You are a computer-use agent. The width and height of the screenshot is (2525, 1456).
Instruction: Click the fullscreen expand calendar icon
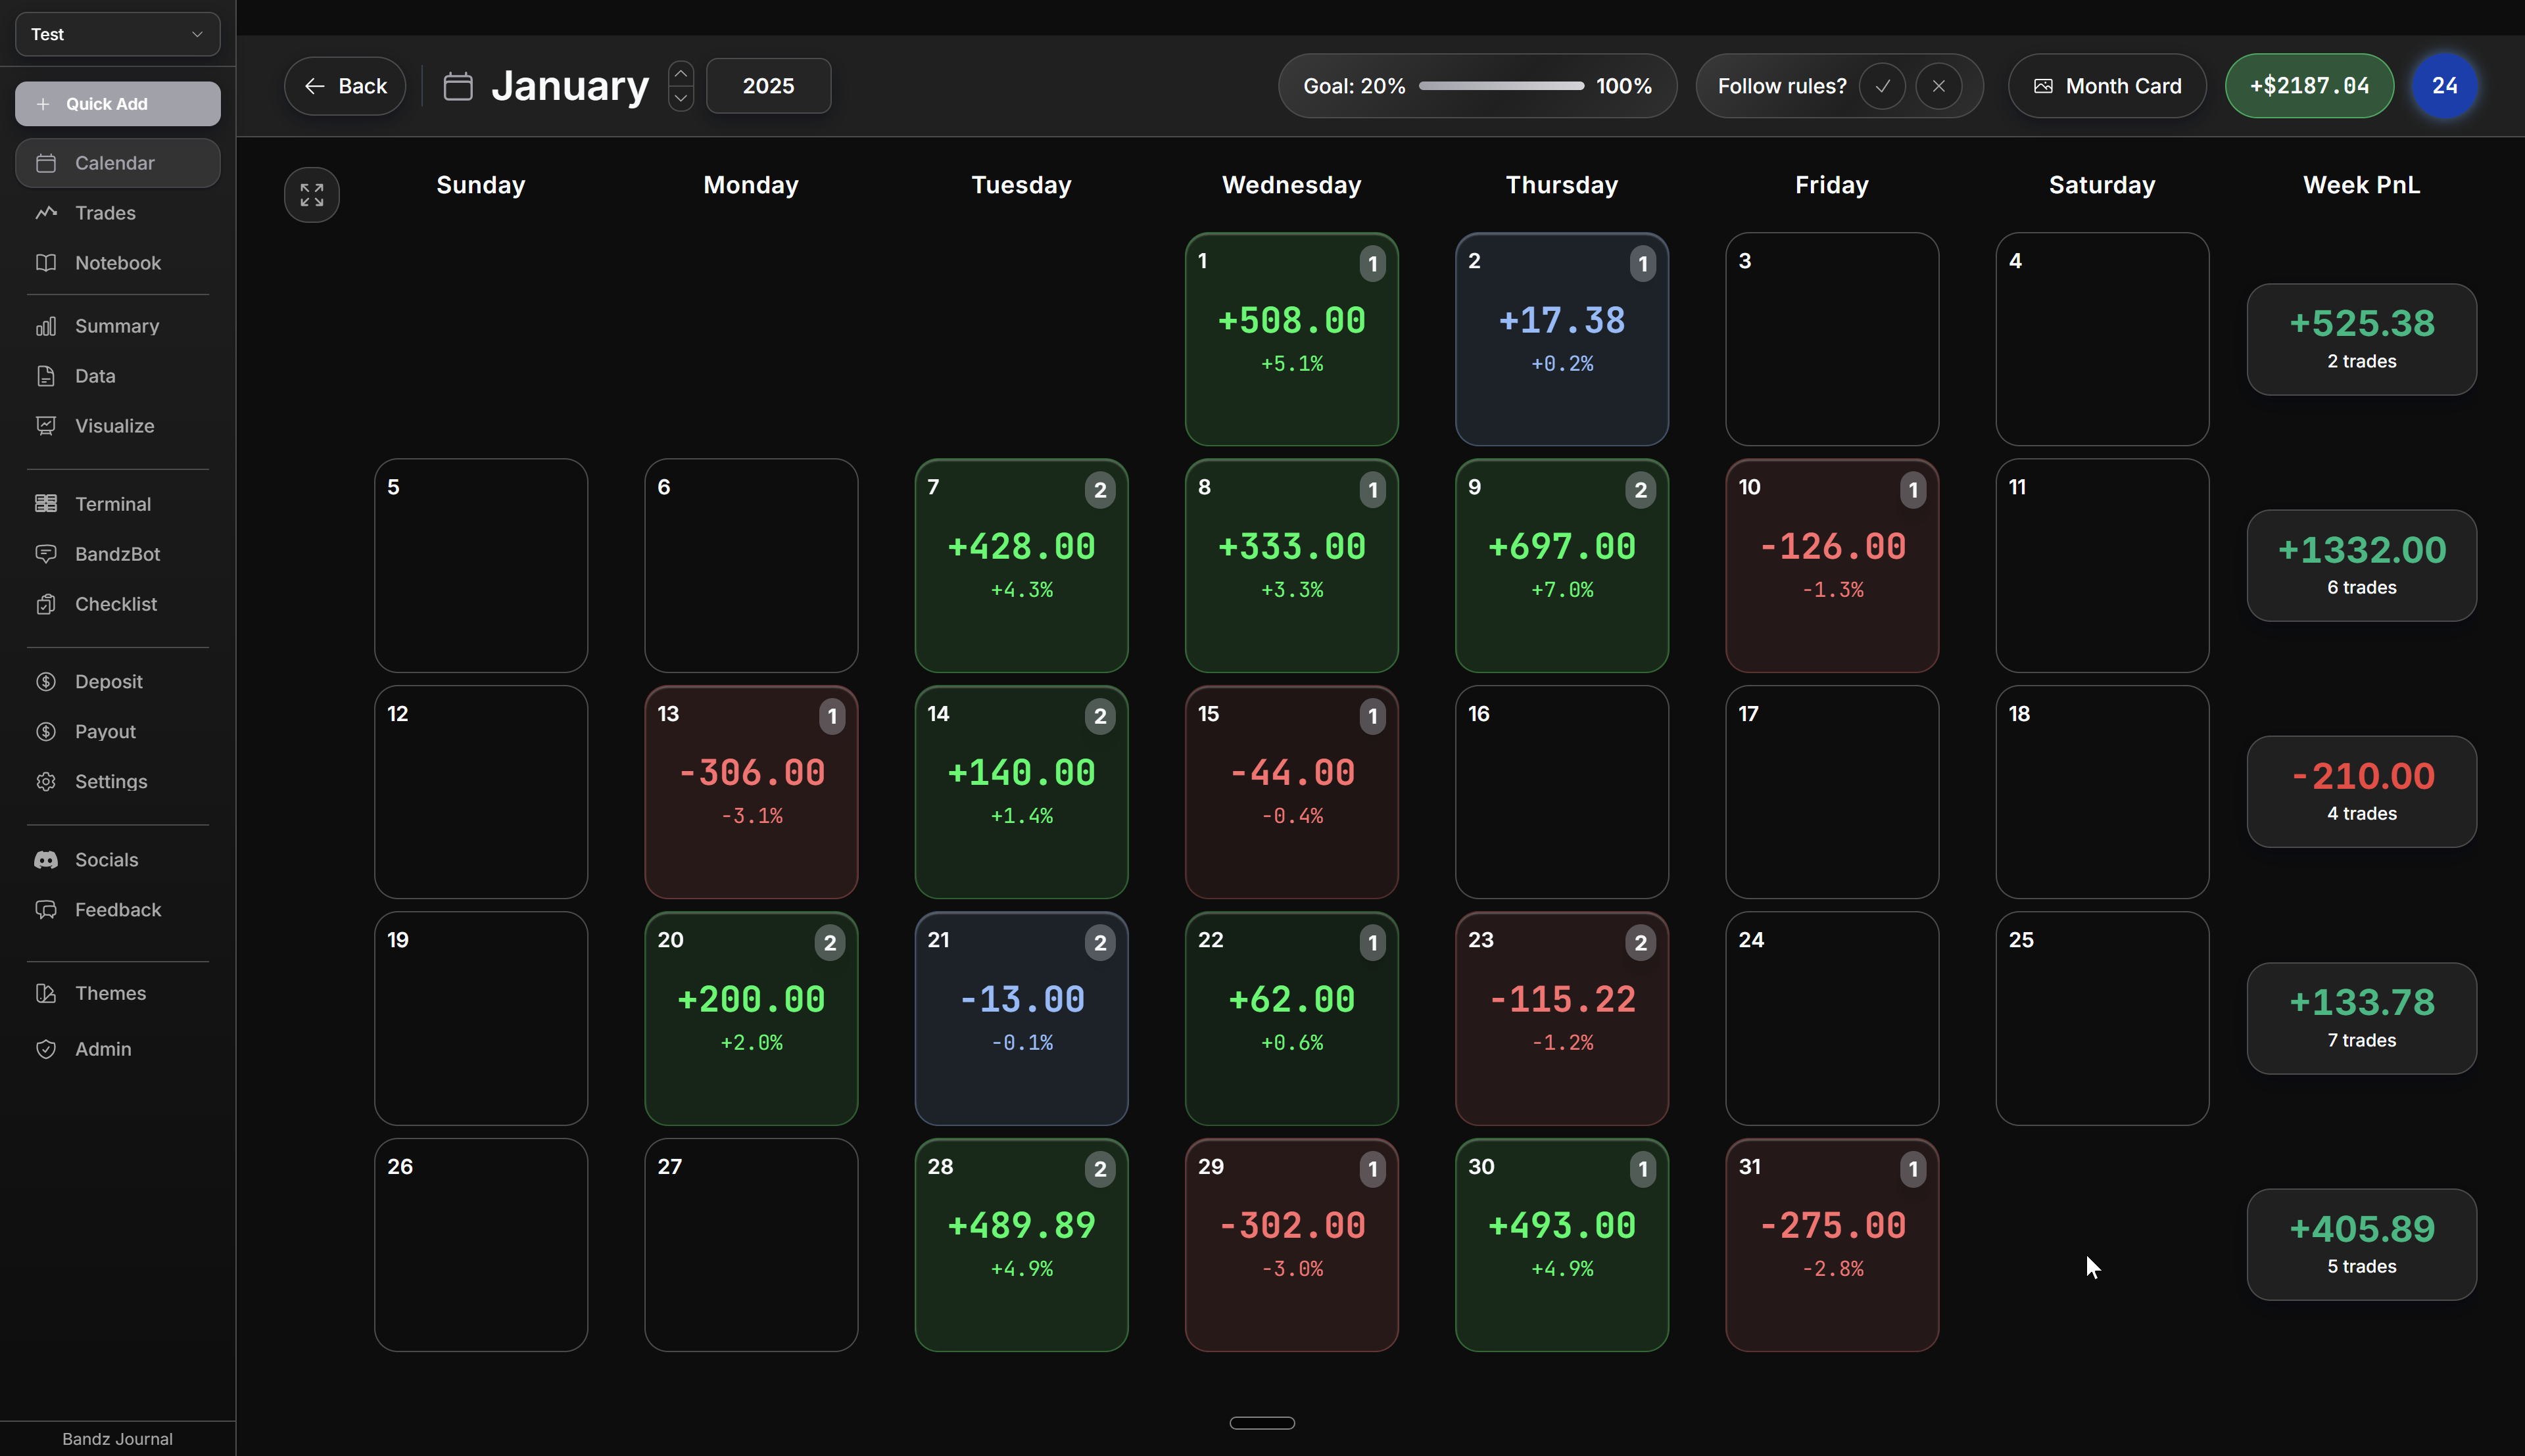pyautogui.click(x=312, y=195)
